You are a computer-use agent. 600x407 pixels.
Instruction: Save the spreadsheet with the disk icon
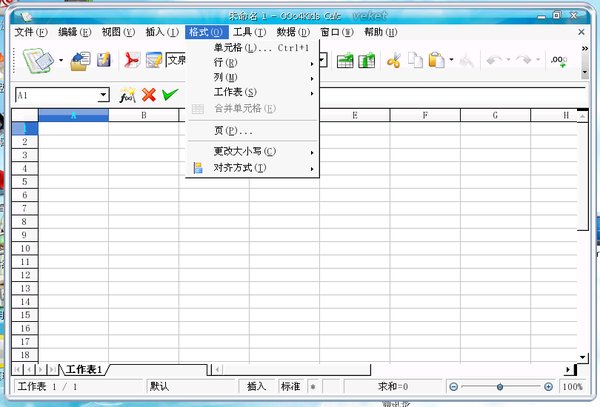click(104, 60)
